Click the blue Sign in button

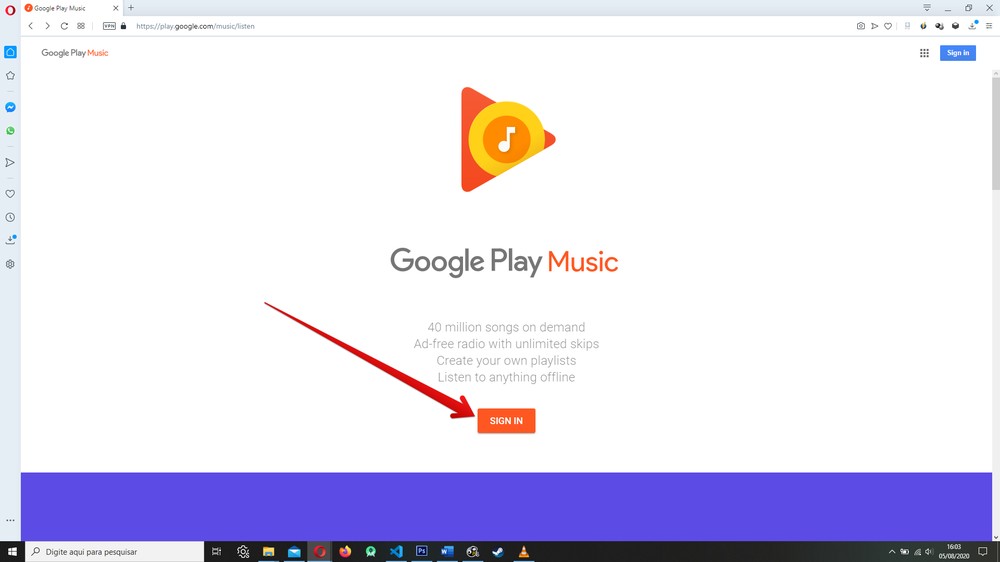click(958, 53)
